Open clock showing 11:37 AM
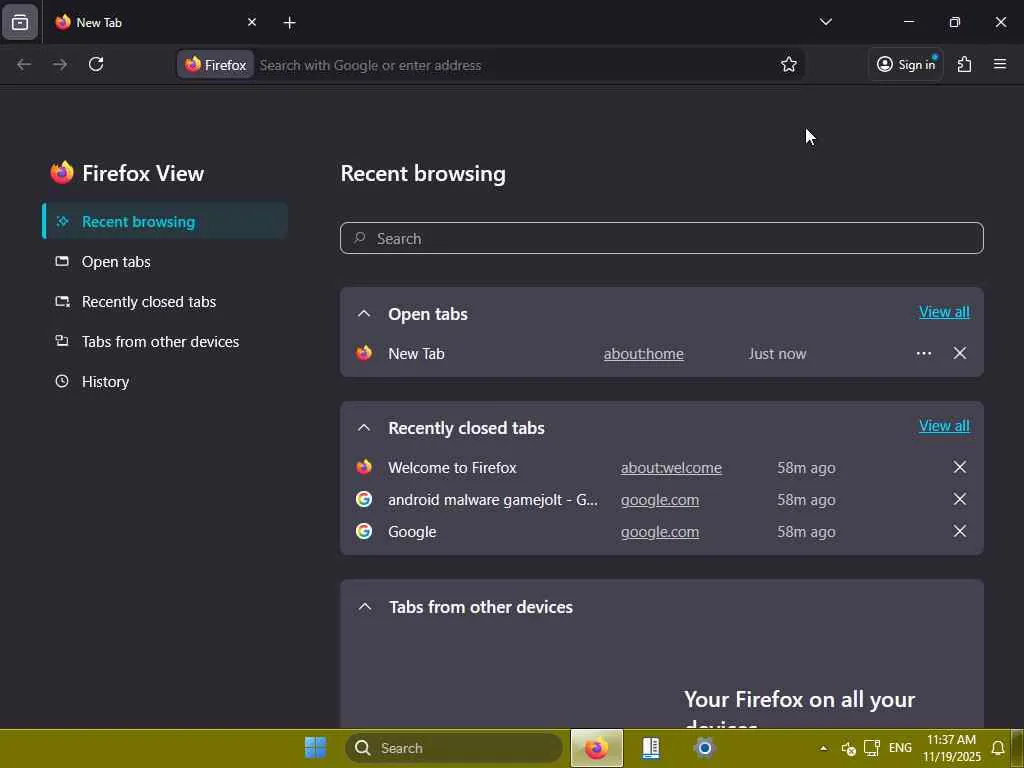The width and height of the screenshot is (1024, 768). pyautogui.click(x=952, y=748)
